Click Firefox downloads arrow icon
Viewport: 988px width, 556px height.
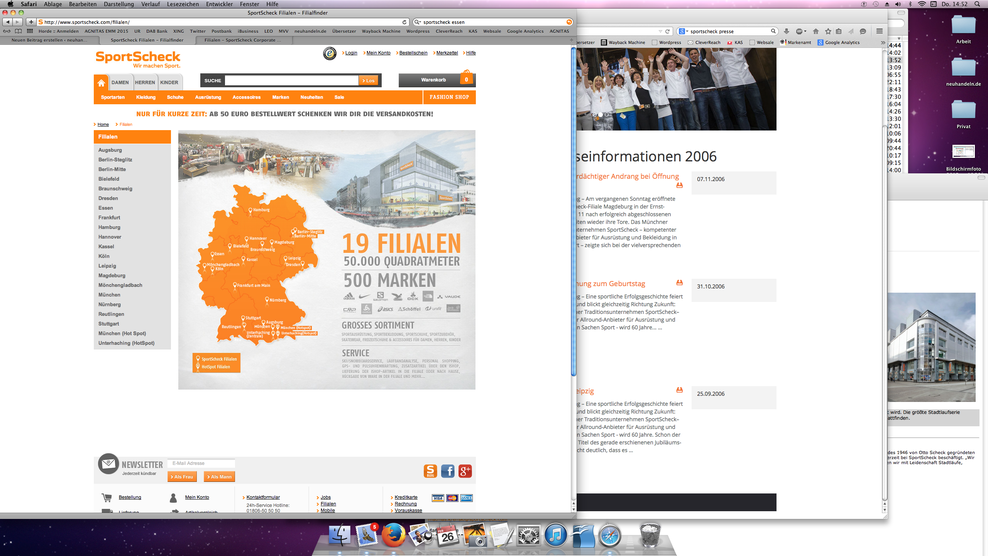tap(786, 31)
